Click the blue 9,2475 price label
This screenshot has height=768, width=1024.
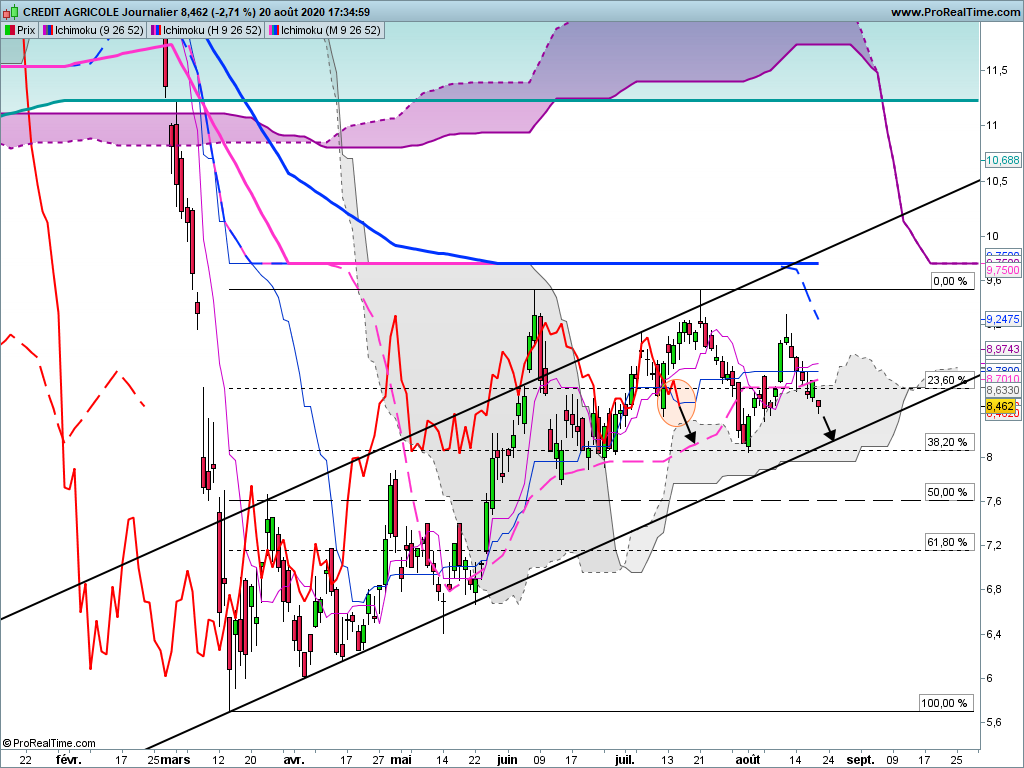[1002, 319]
